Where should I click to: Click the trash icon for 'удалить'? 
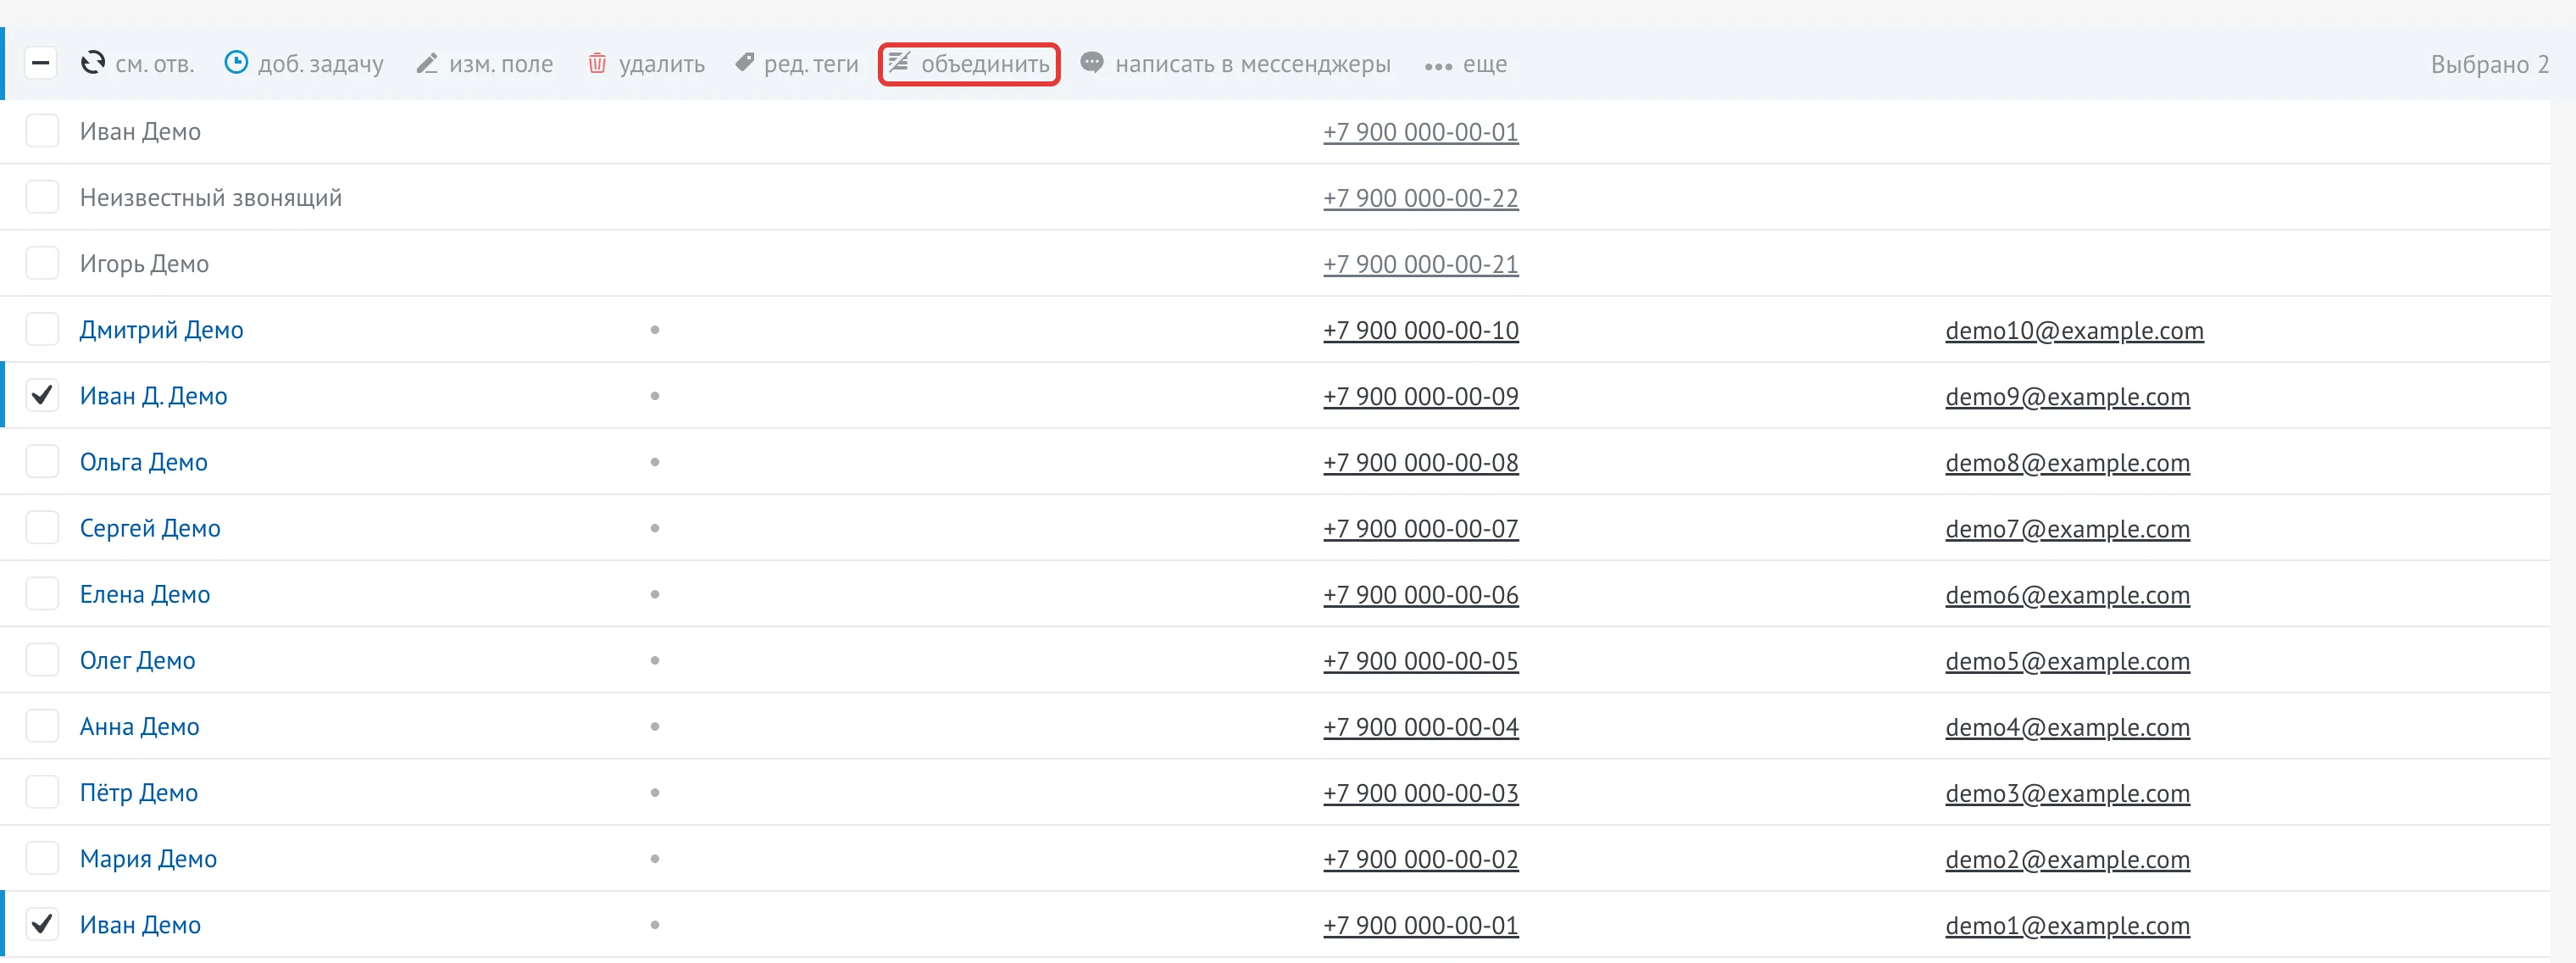coord(597,63)
